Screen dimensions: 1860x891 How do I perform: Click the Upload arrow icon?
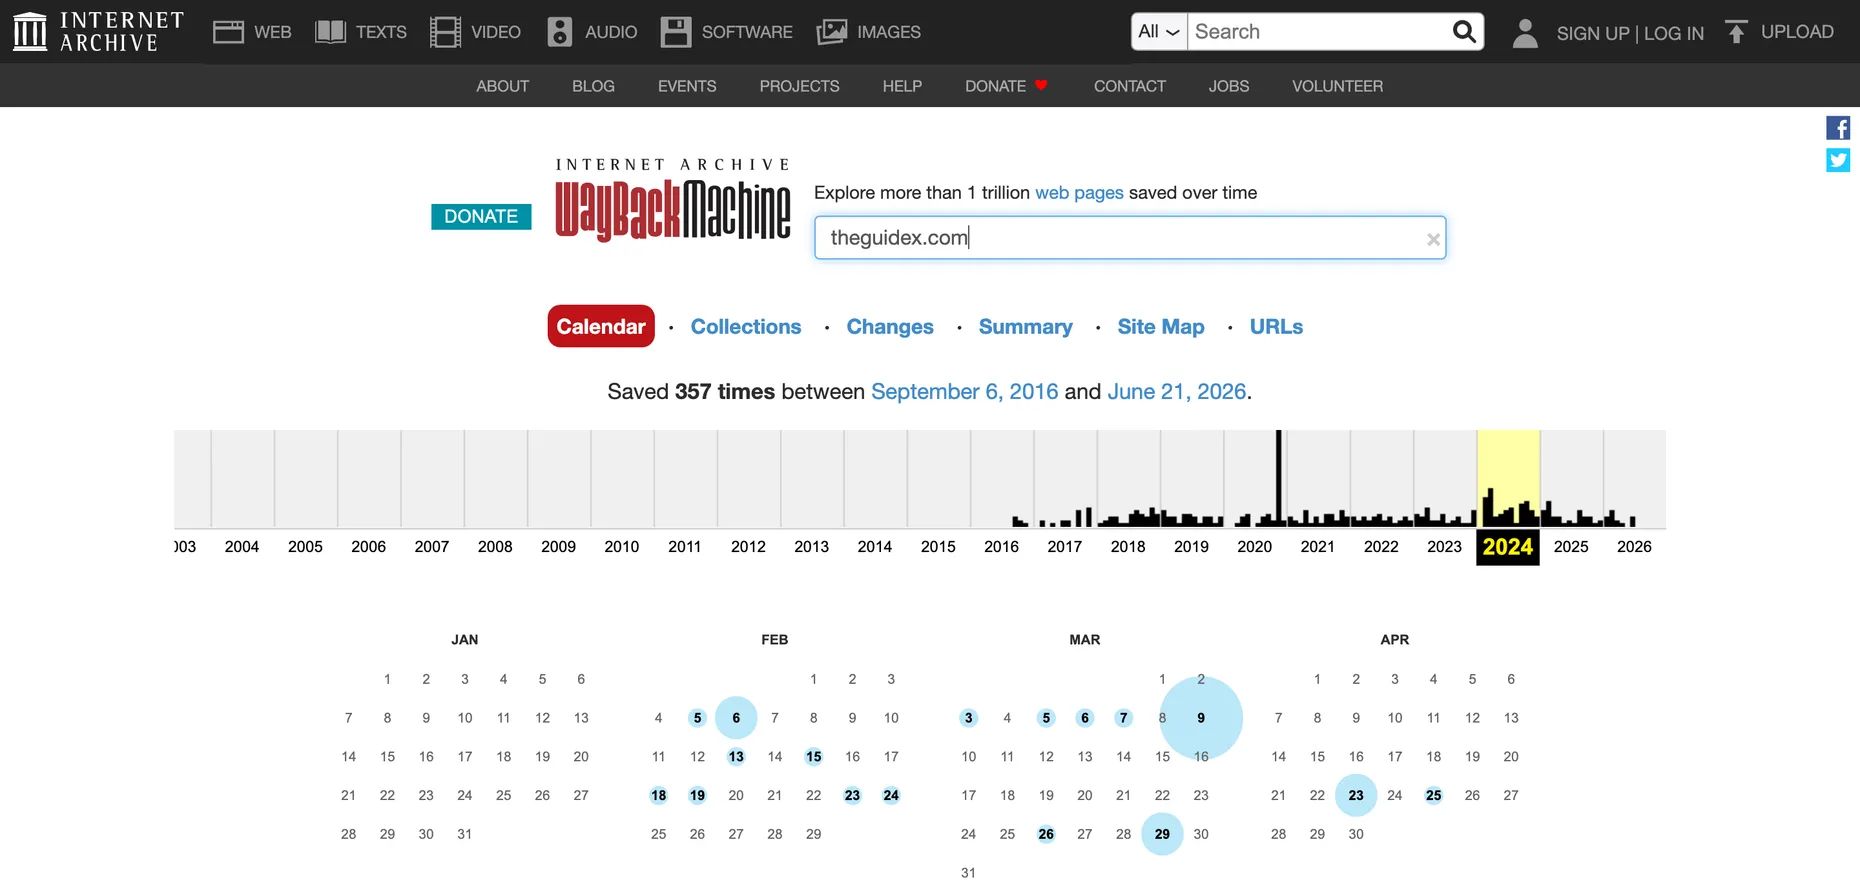click(1737, 32)
